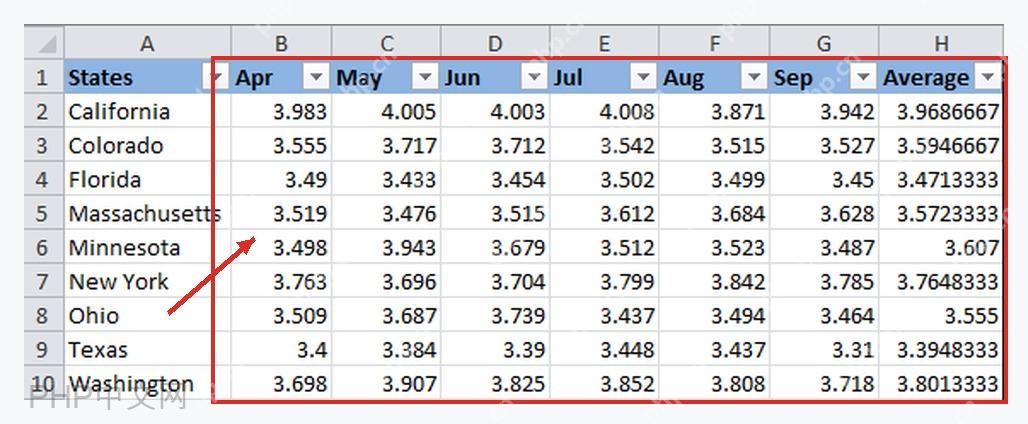Open the Sep column filter dropdown

click(863, 77)
